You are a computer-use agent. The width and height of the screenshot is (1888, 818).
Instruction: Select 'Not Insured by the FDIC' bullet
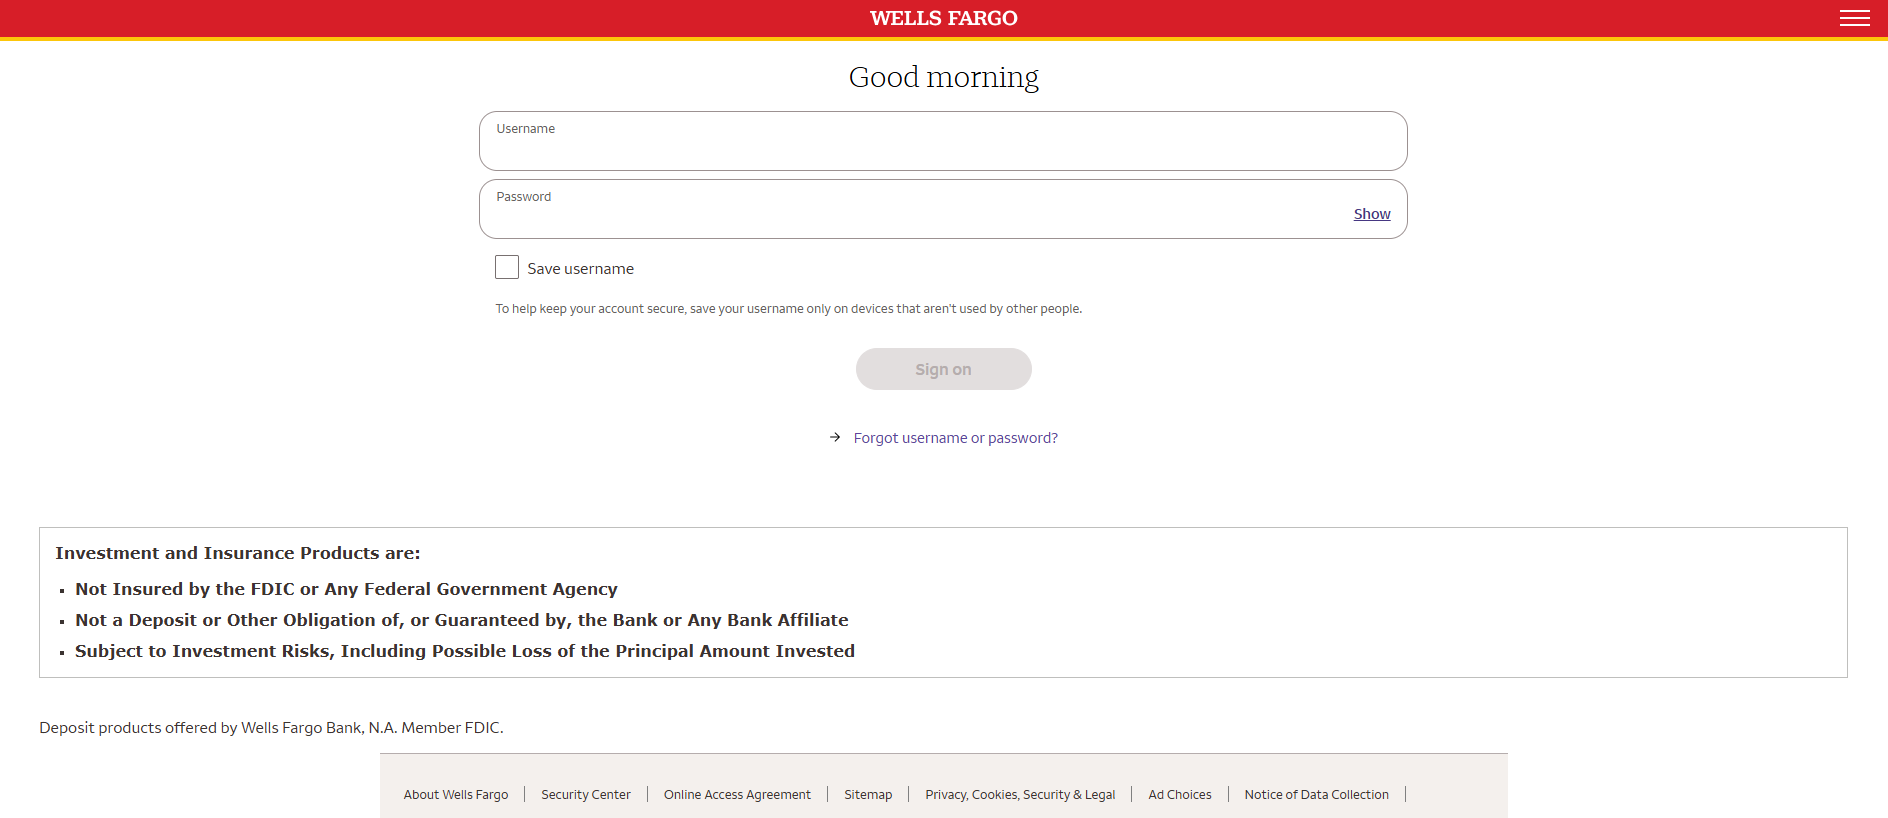pyautogui.click(x=346, y=589)
